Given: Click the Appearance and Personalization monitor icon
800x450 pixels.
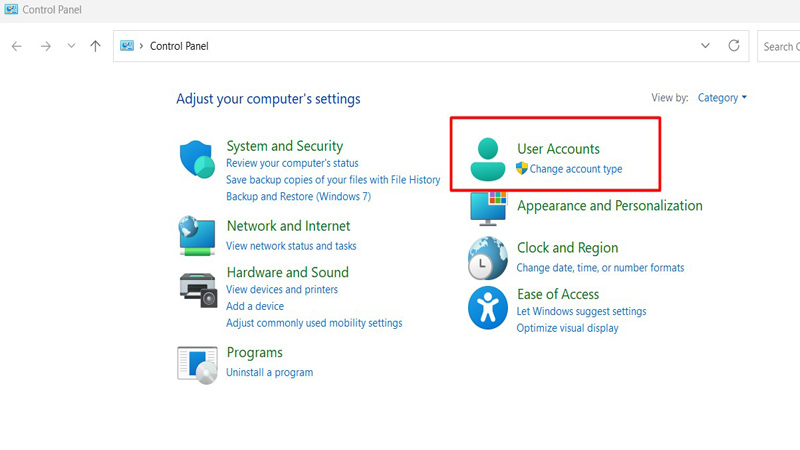Looking at the screenshot, I should pyautogui.click(x=488, y=208).
